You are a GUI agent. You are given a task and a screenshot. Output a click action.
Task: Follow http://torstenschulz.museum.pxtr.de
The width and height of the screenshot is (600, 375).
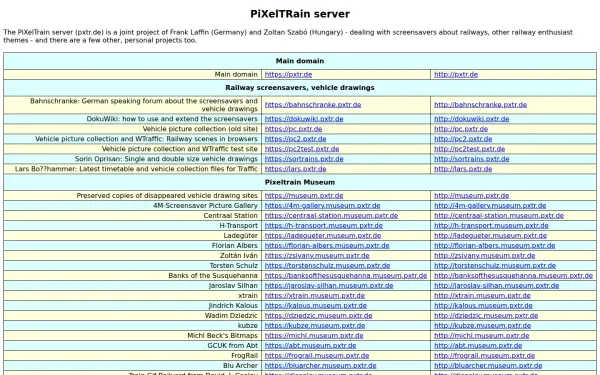click(x=495, y=266)
